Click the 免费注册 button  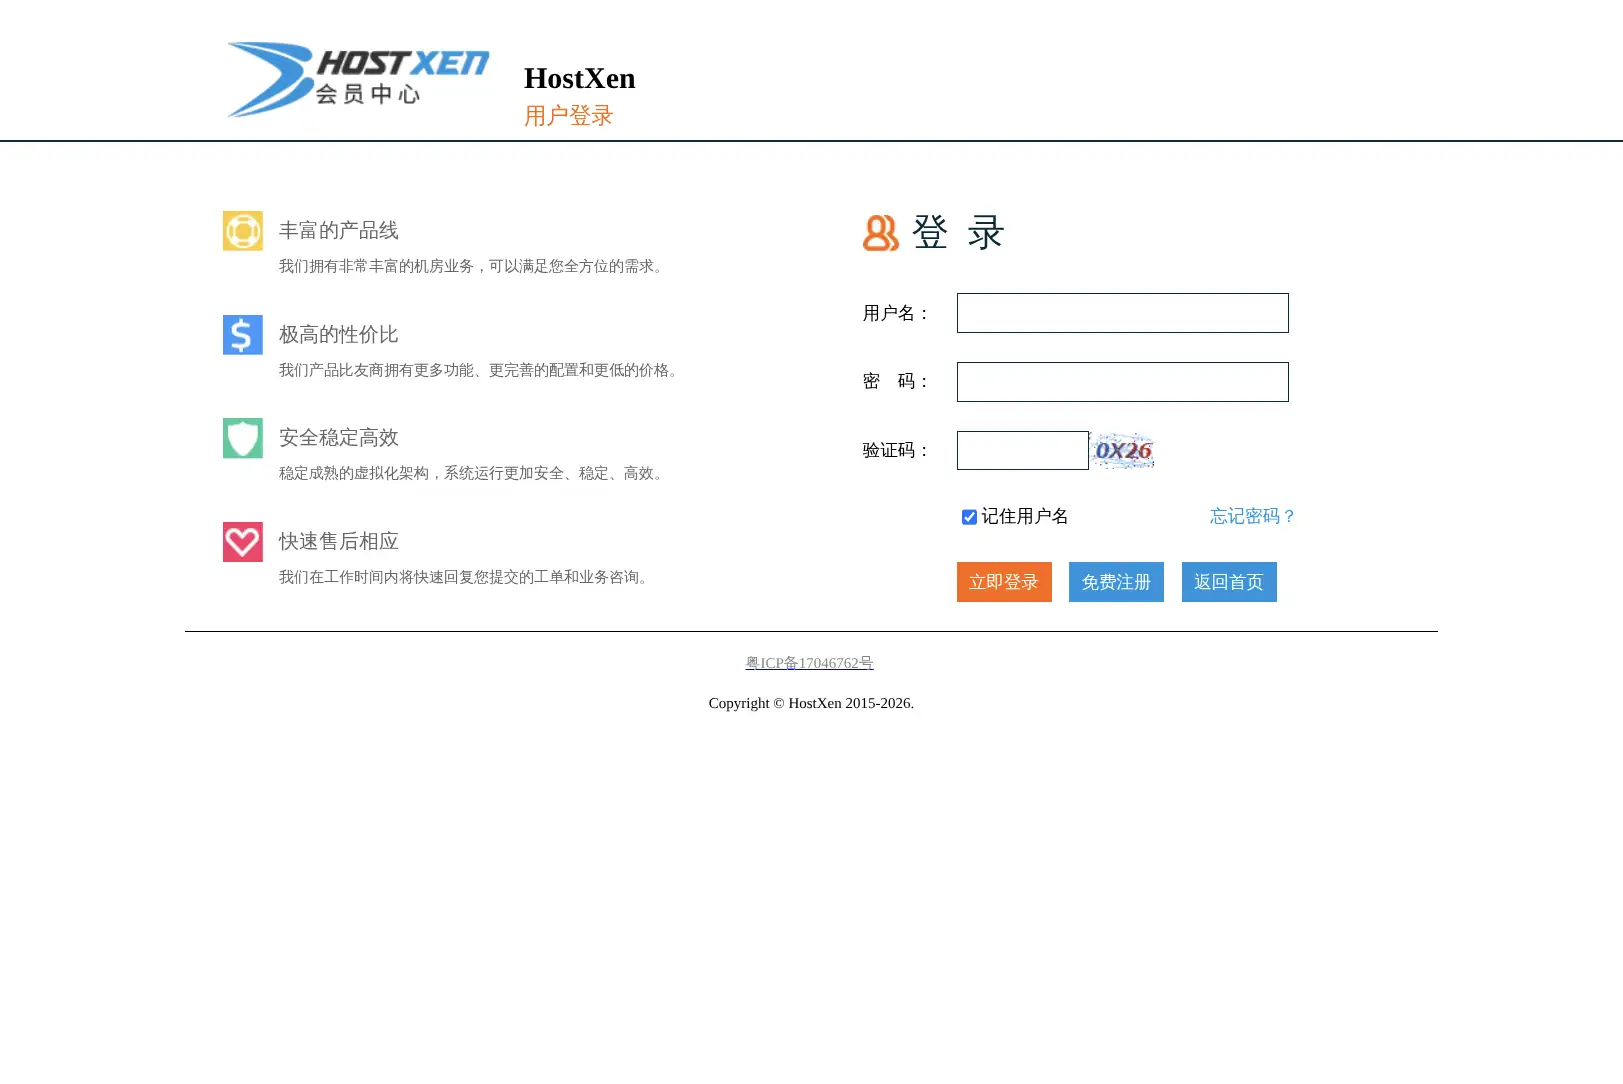1116,582
